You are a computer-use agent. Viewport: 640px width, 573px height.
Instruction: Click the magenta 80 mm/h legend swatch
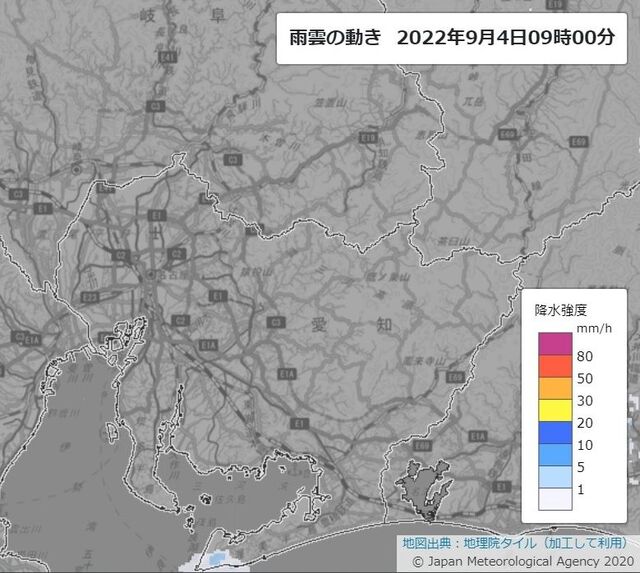[x=555, y=344]
